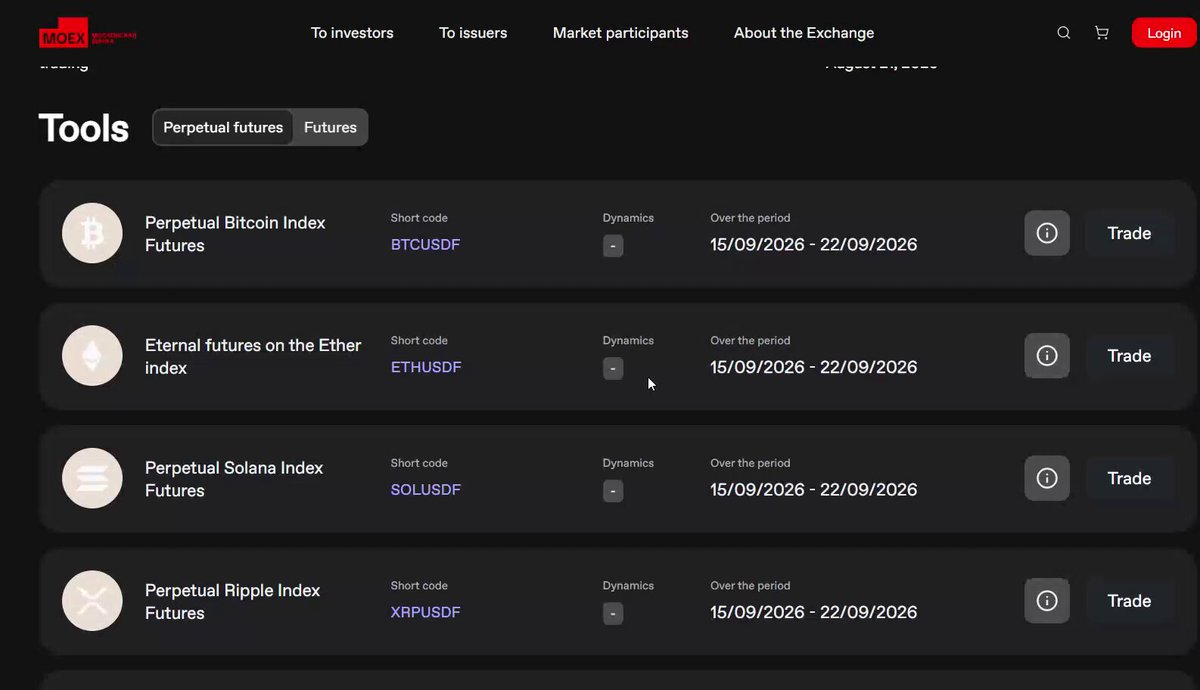Show info for Perpetual Bitcoin Index Futures

(1047, 233)
